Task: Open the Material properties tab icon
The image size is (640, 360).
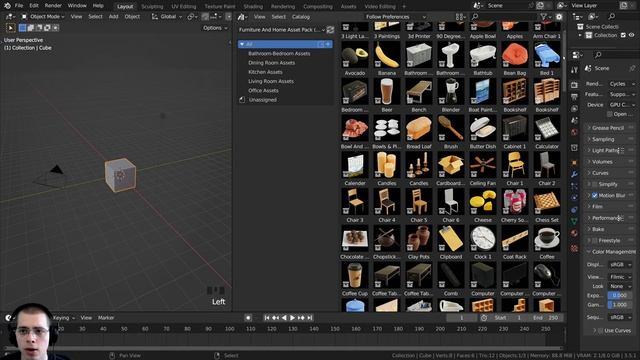Action: [x=574, y=233]
